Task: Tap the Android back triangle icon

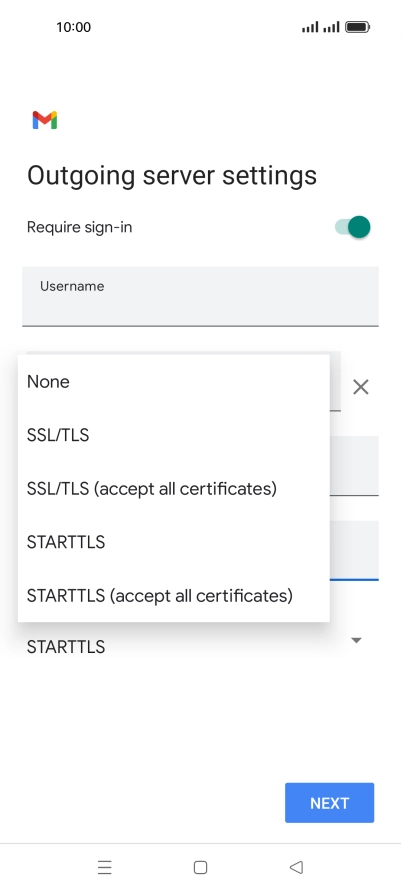Action: (x=296, y=867)
